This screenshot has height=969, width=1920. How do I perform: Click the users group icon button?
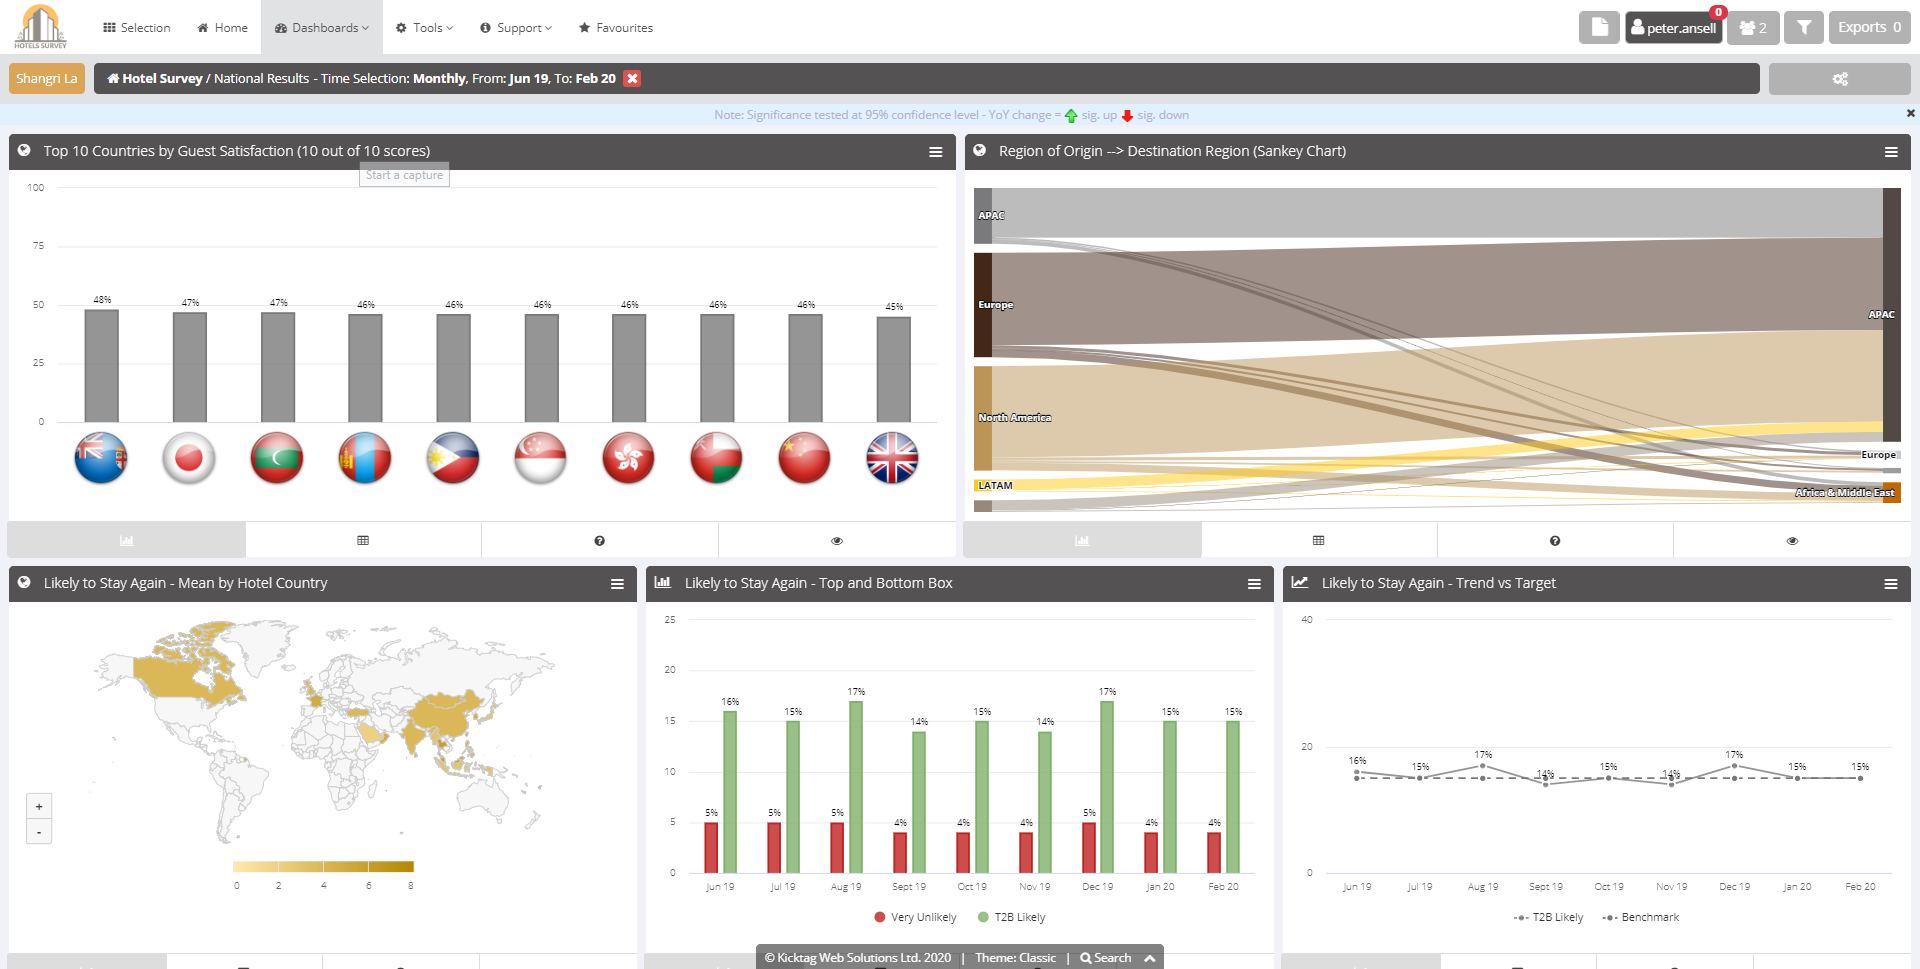(x=1752, y=28)
